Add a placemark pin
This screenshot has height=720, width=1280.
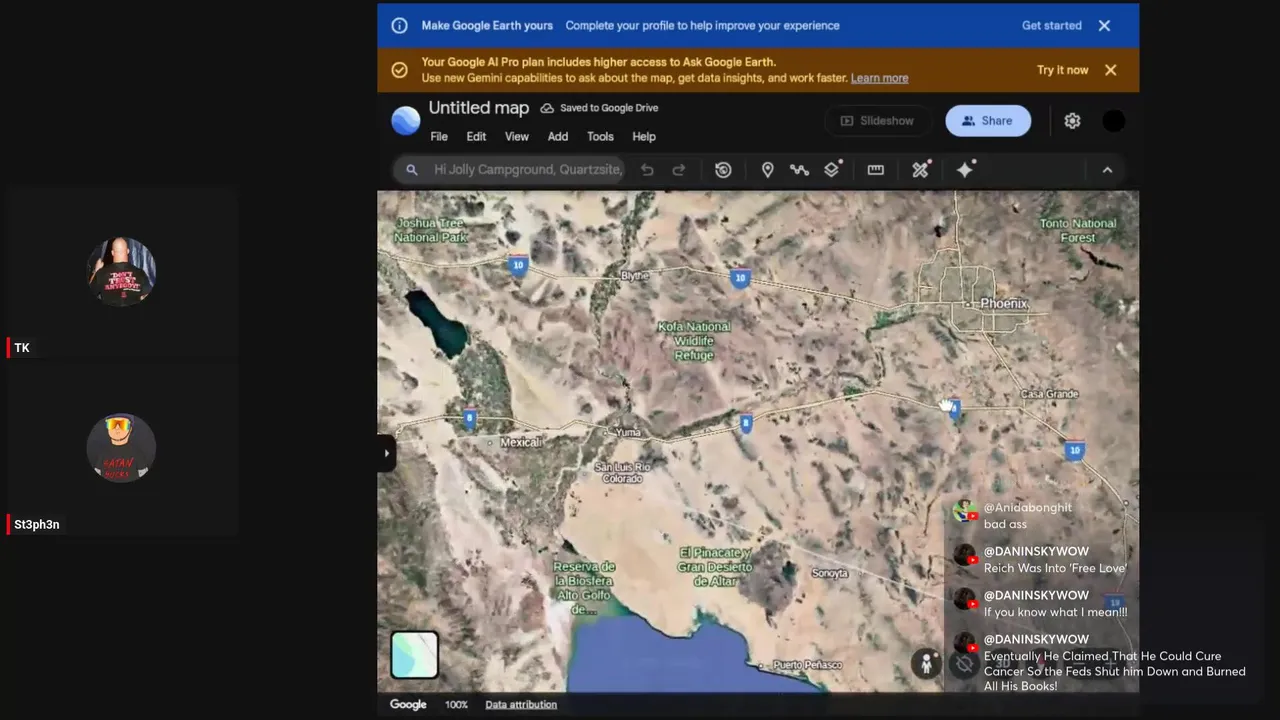tap(767, 170)
